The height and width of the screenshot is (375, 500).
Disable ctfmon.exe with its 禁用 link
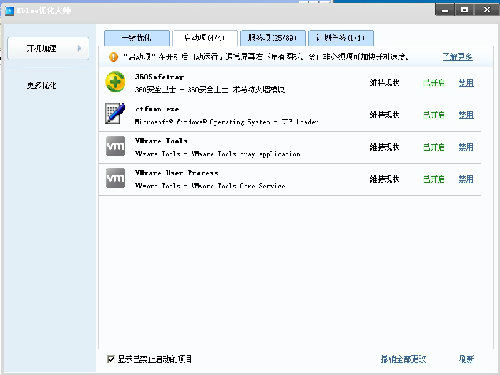(466, 115)
